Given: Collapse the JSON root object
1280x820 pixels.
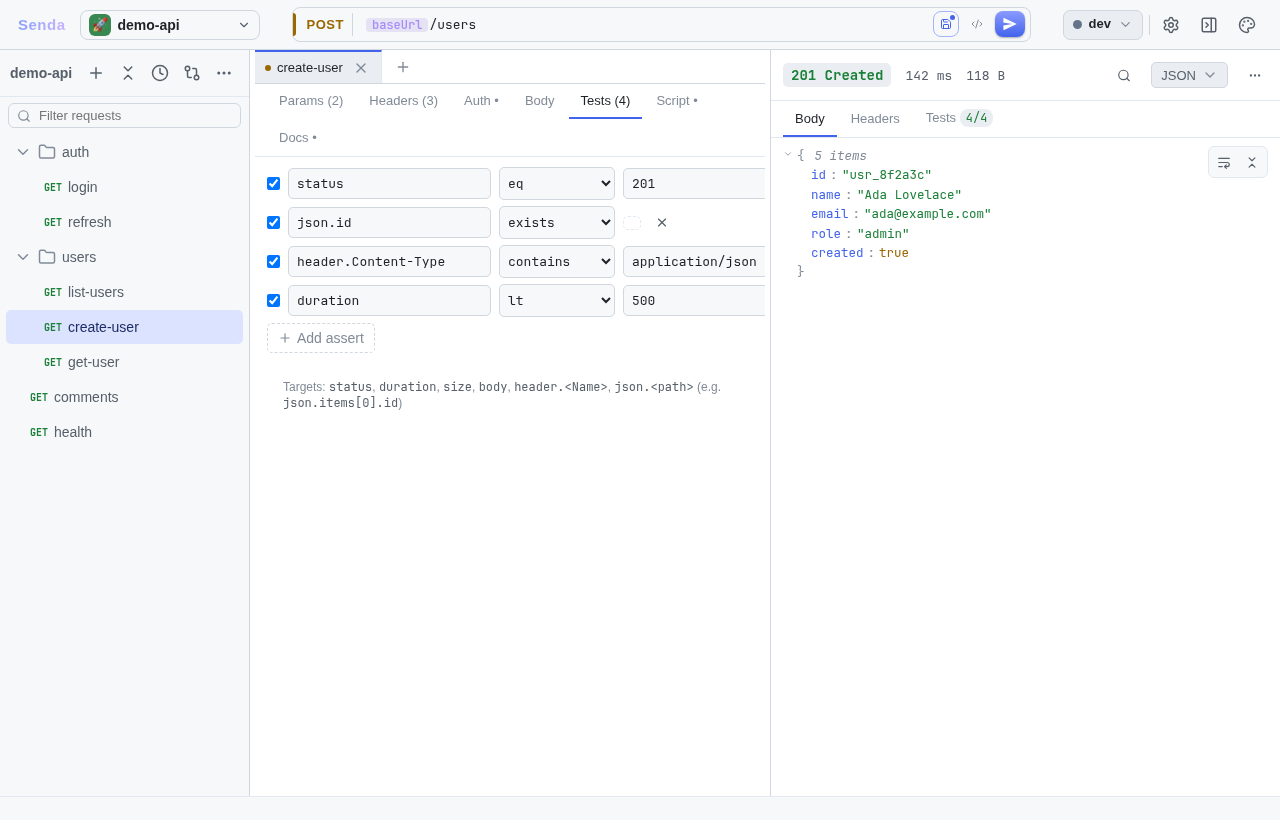Looking at the screenshot, I should pyautogui.click(x=788, y=155).
